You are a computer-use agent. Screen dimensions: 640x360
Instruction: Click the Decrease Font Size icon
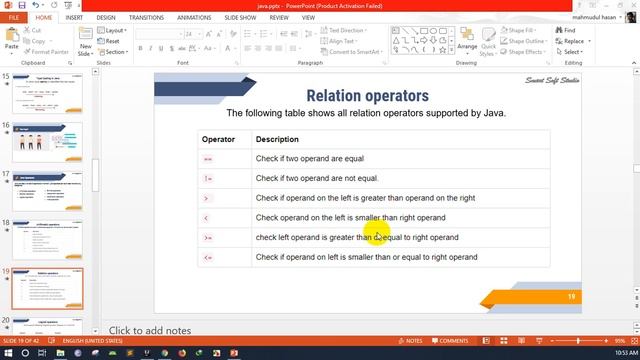pos(219,34)
